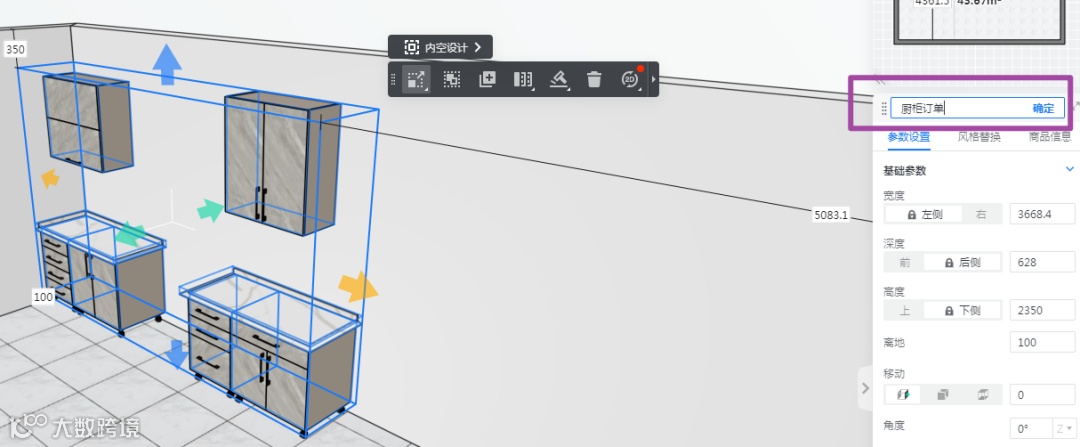
Task: Edit the 离地 value 100
Action: (1042, 342)
